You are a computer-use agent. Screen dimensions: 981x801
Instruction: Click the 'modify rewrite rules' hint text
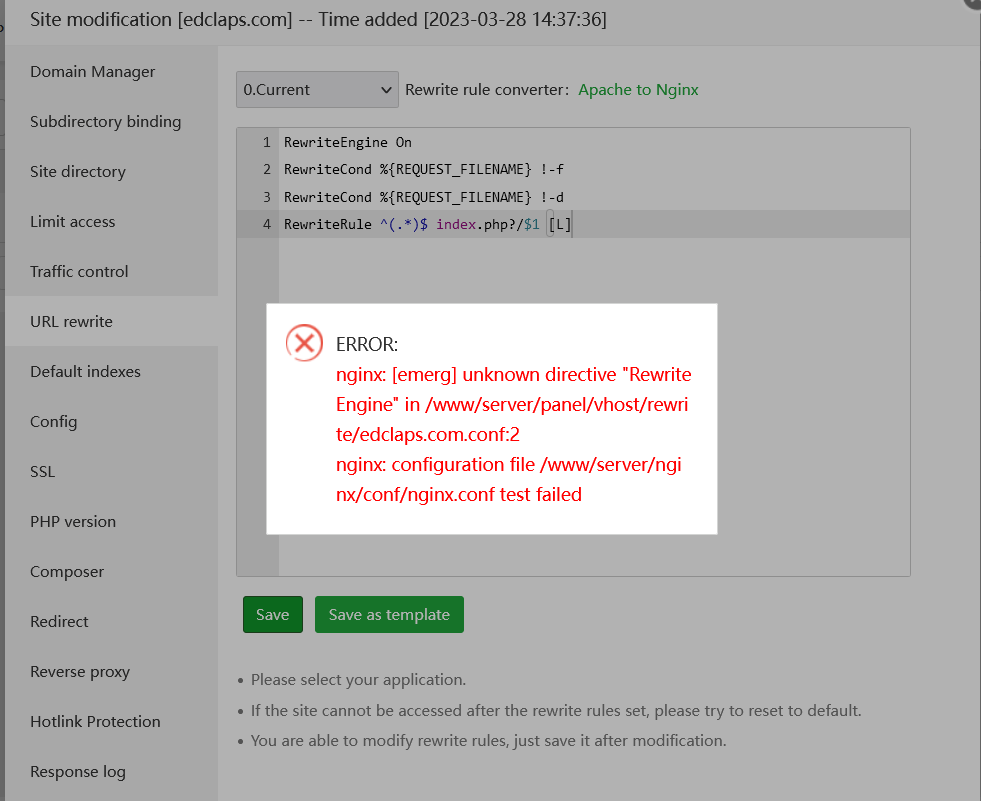point(489,741)
